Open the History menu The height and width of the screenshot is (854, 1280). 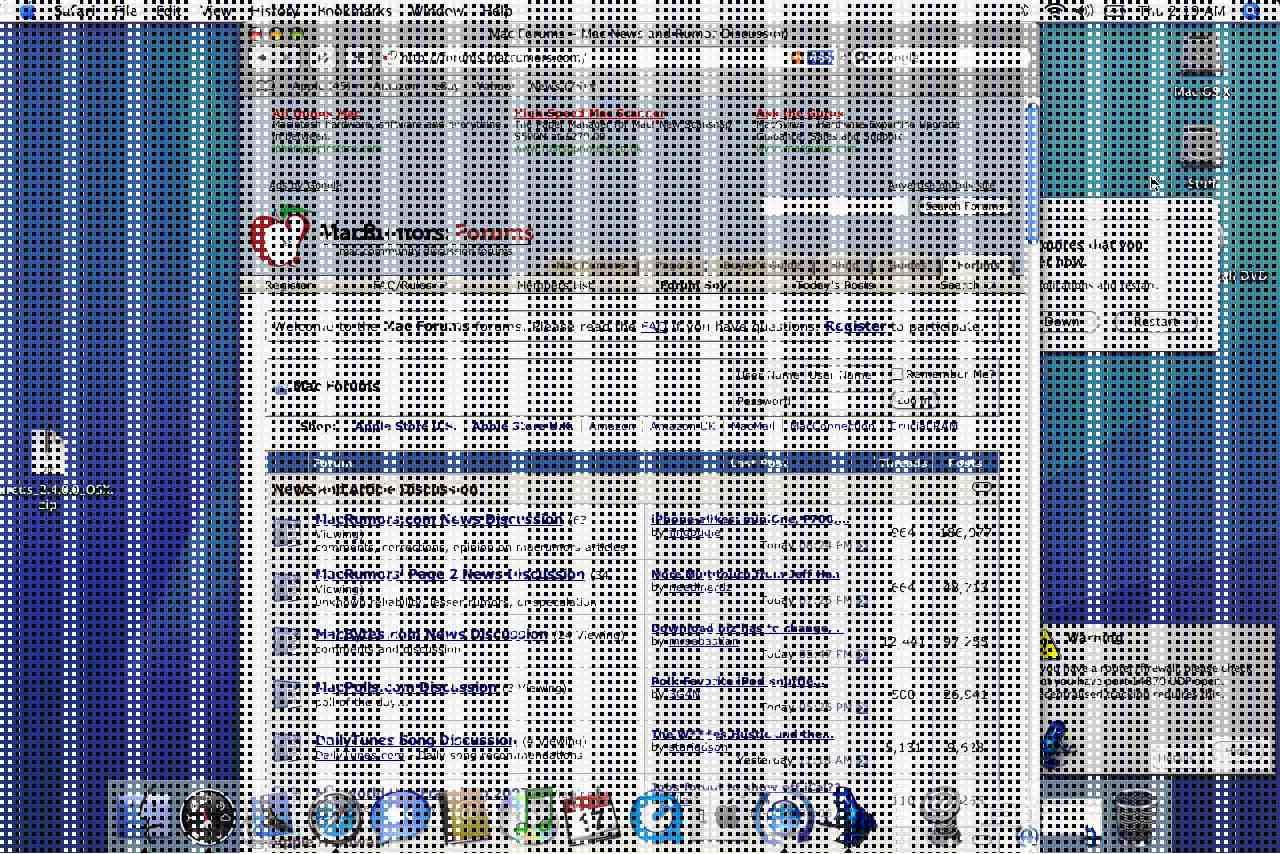click(273, 11)
